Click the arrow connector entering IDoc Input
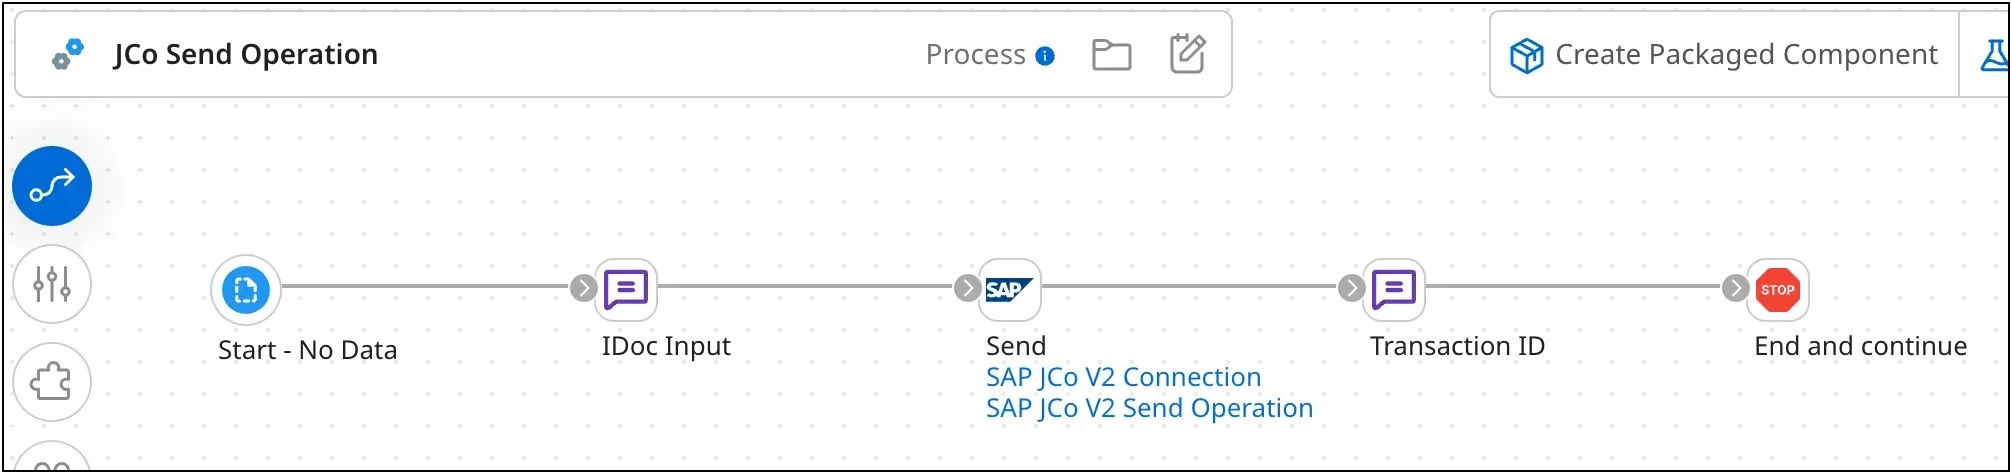Viewport: 2012px width, 474px height. tap(583, 289)
